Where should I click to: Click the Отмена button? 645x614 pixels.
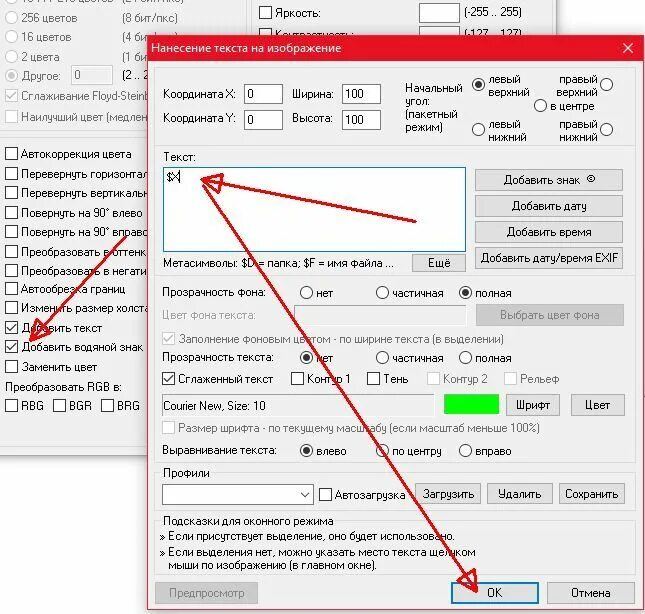click(591, 593)
